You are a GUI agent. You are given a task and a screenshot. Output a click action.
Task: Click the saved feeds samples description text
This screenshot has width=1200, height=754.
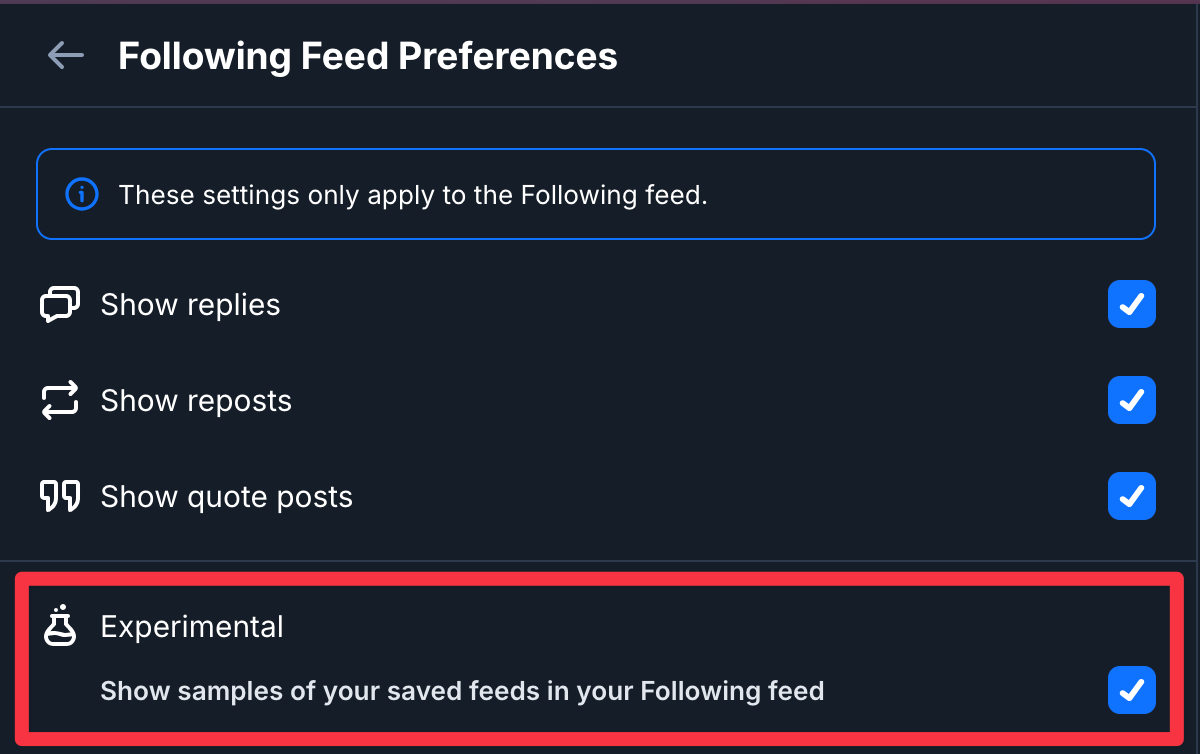click(x=462, y=691)
